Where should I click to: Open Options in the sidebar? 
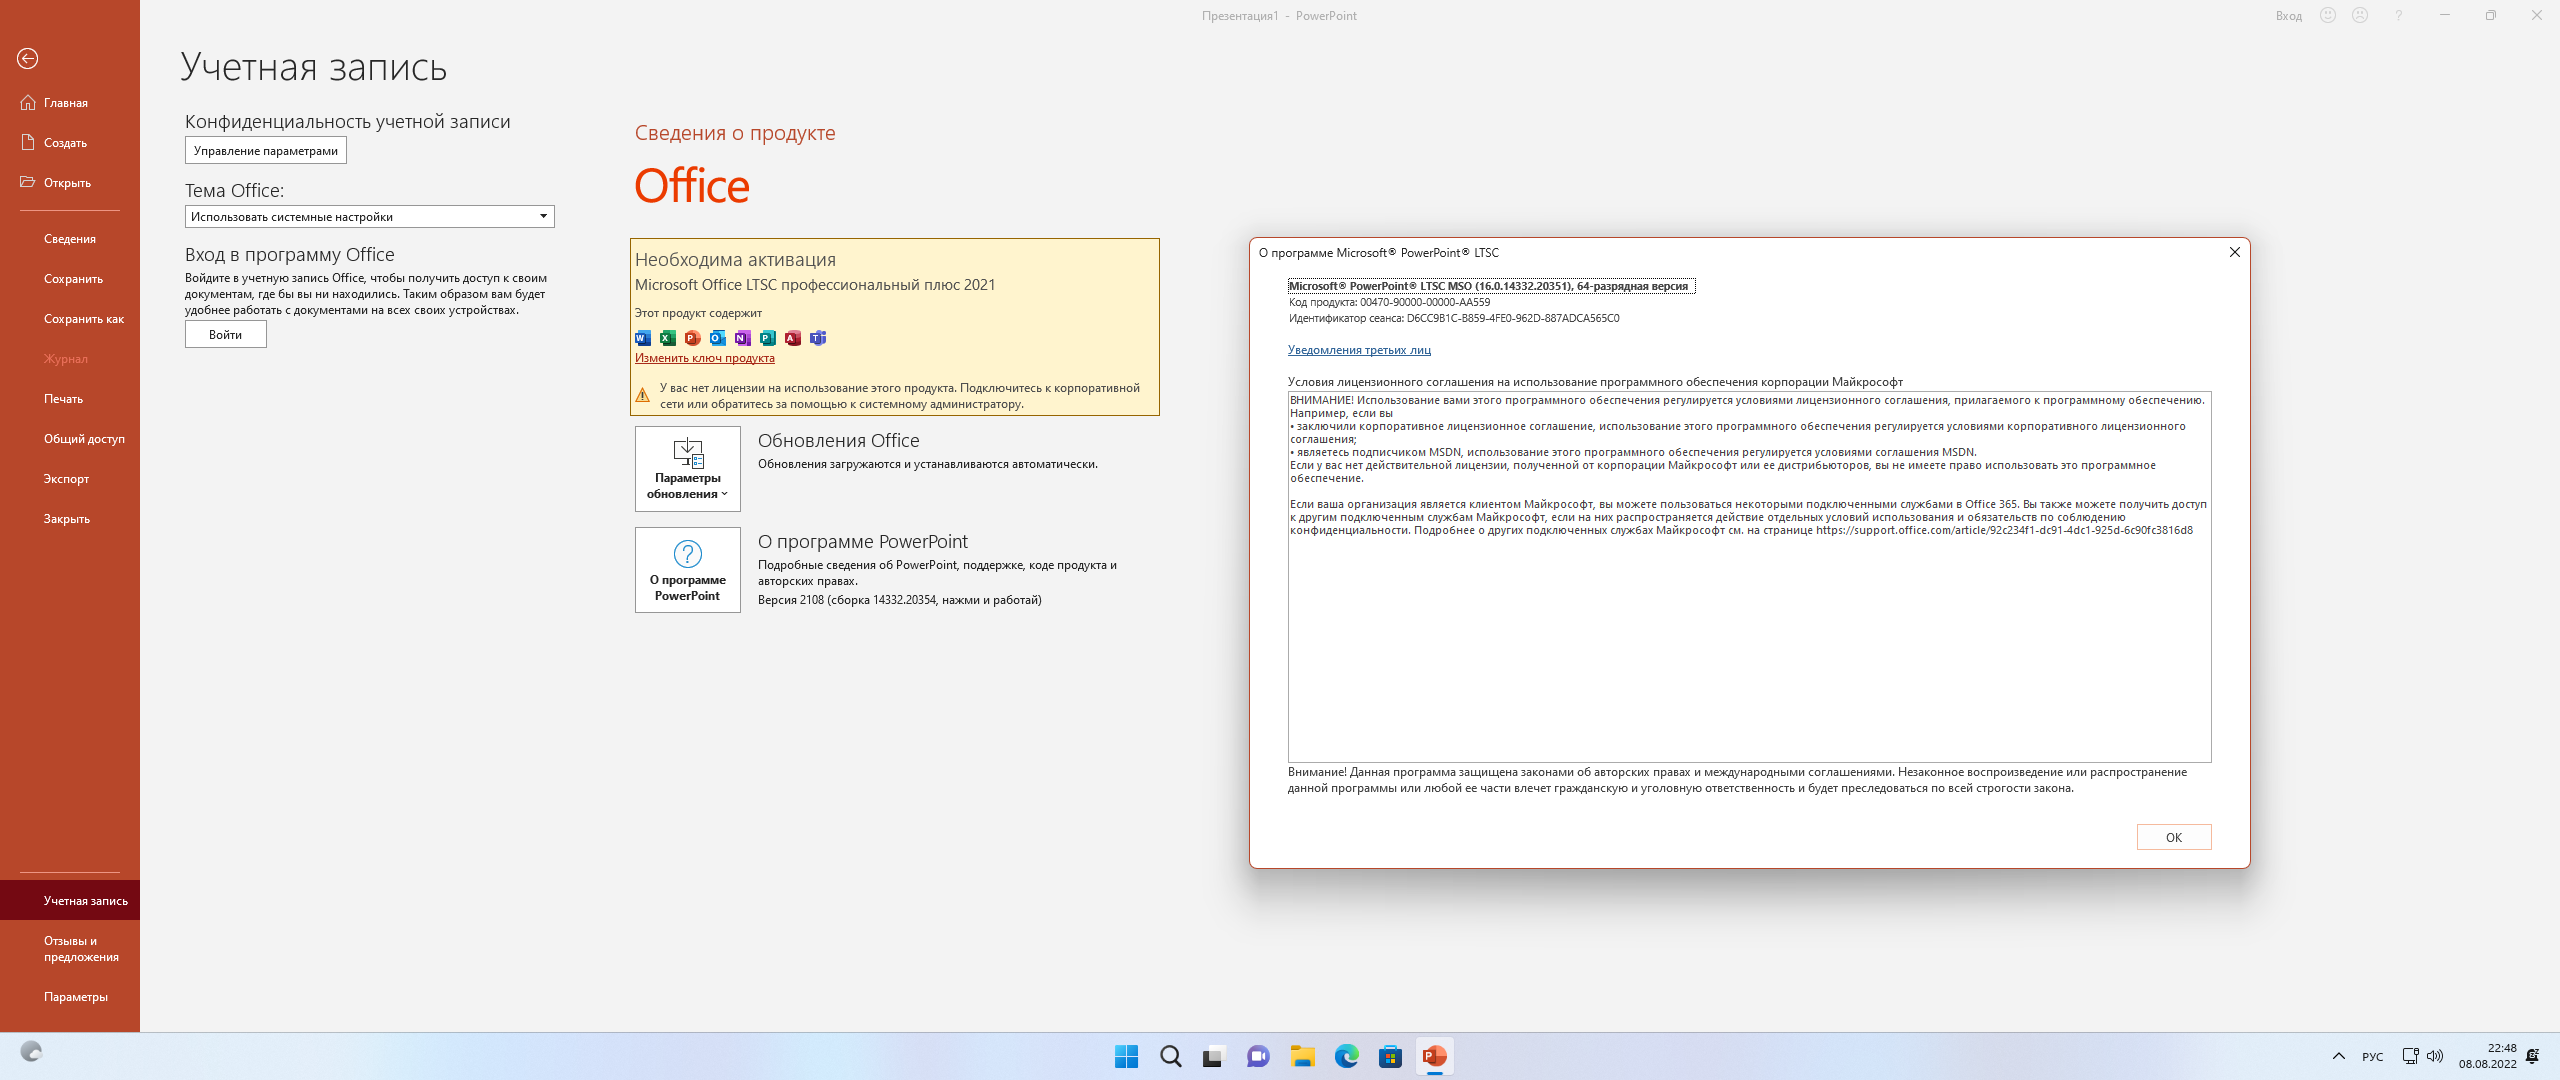pos(70,997)
